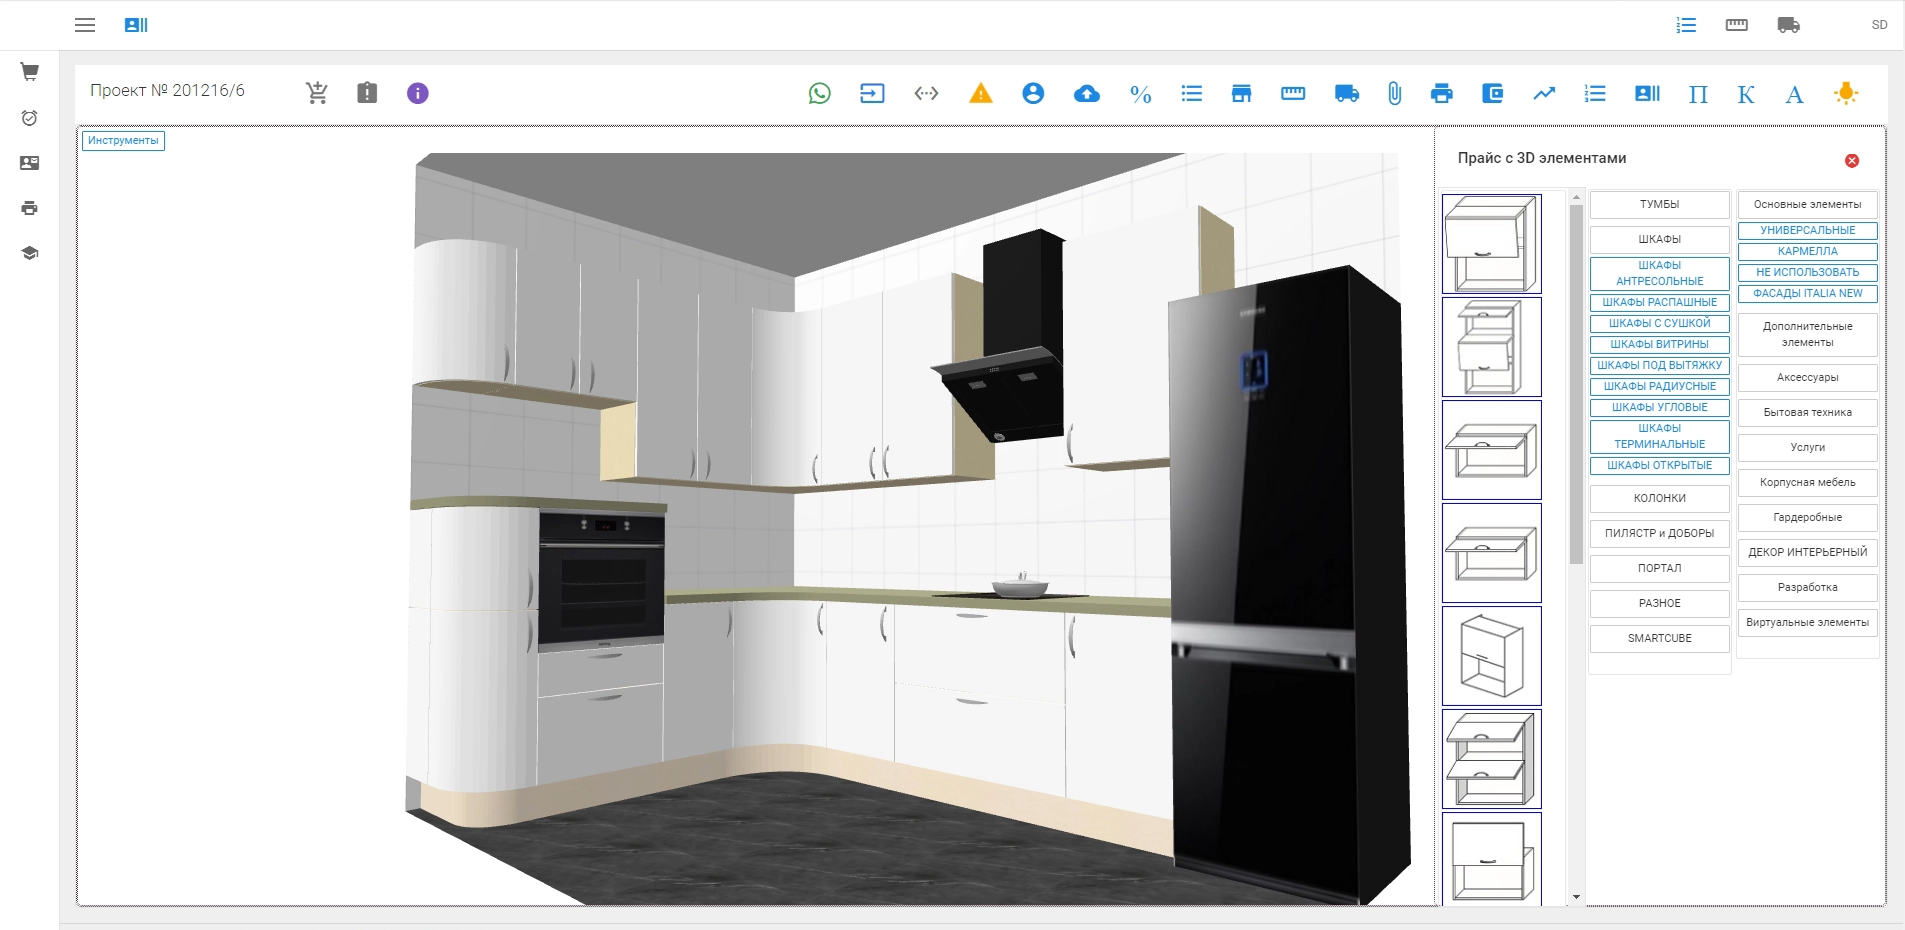Close the Прайс с 3D элементами panel
1905x930 pixels.
pyautogui.click(x=1851, y=161)
